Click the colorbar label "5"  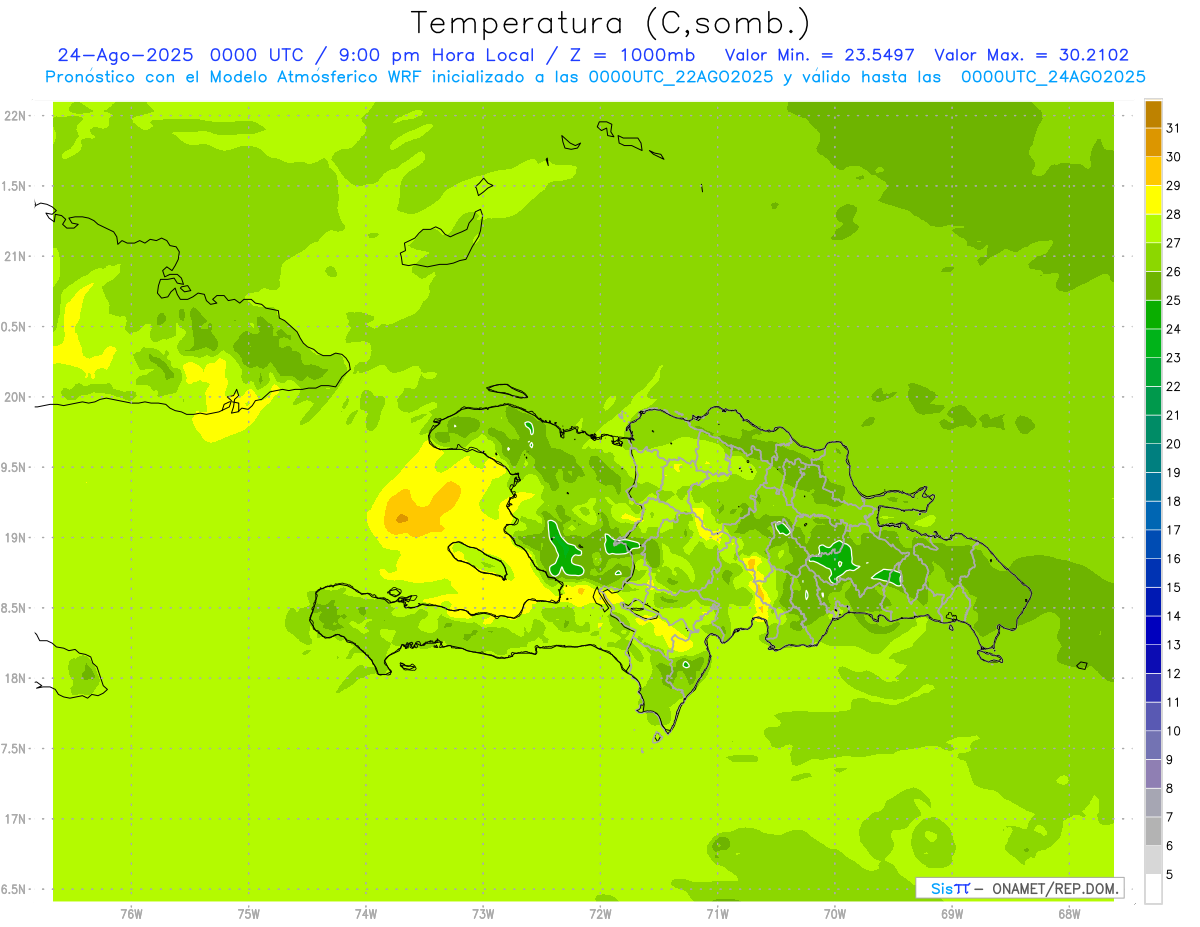[x=1169, y=875]
